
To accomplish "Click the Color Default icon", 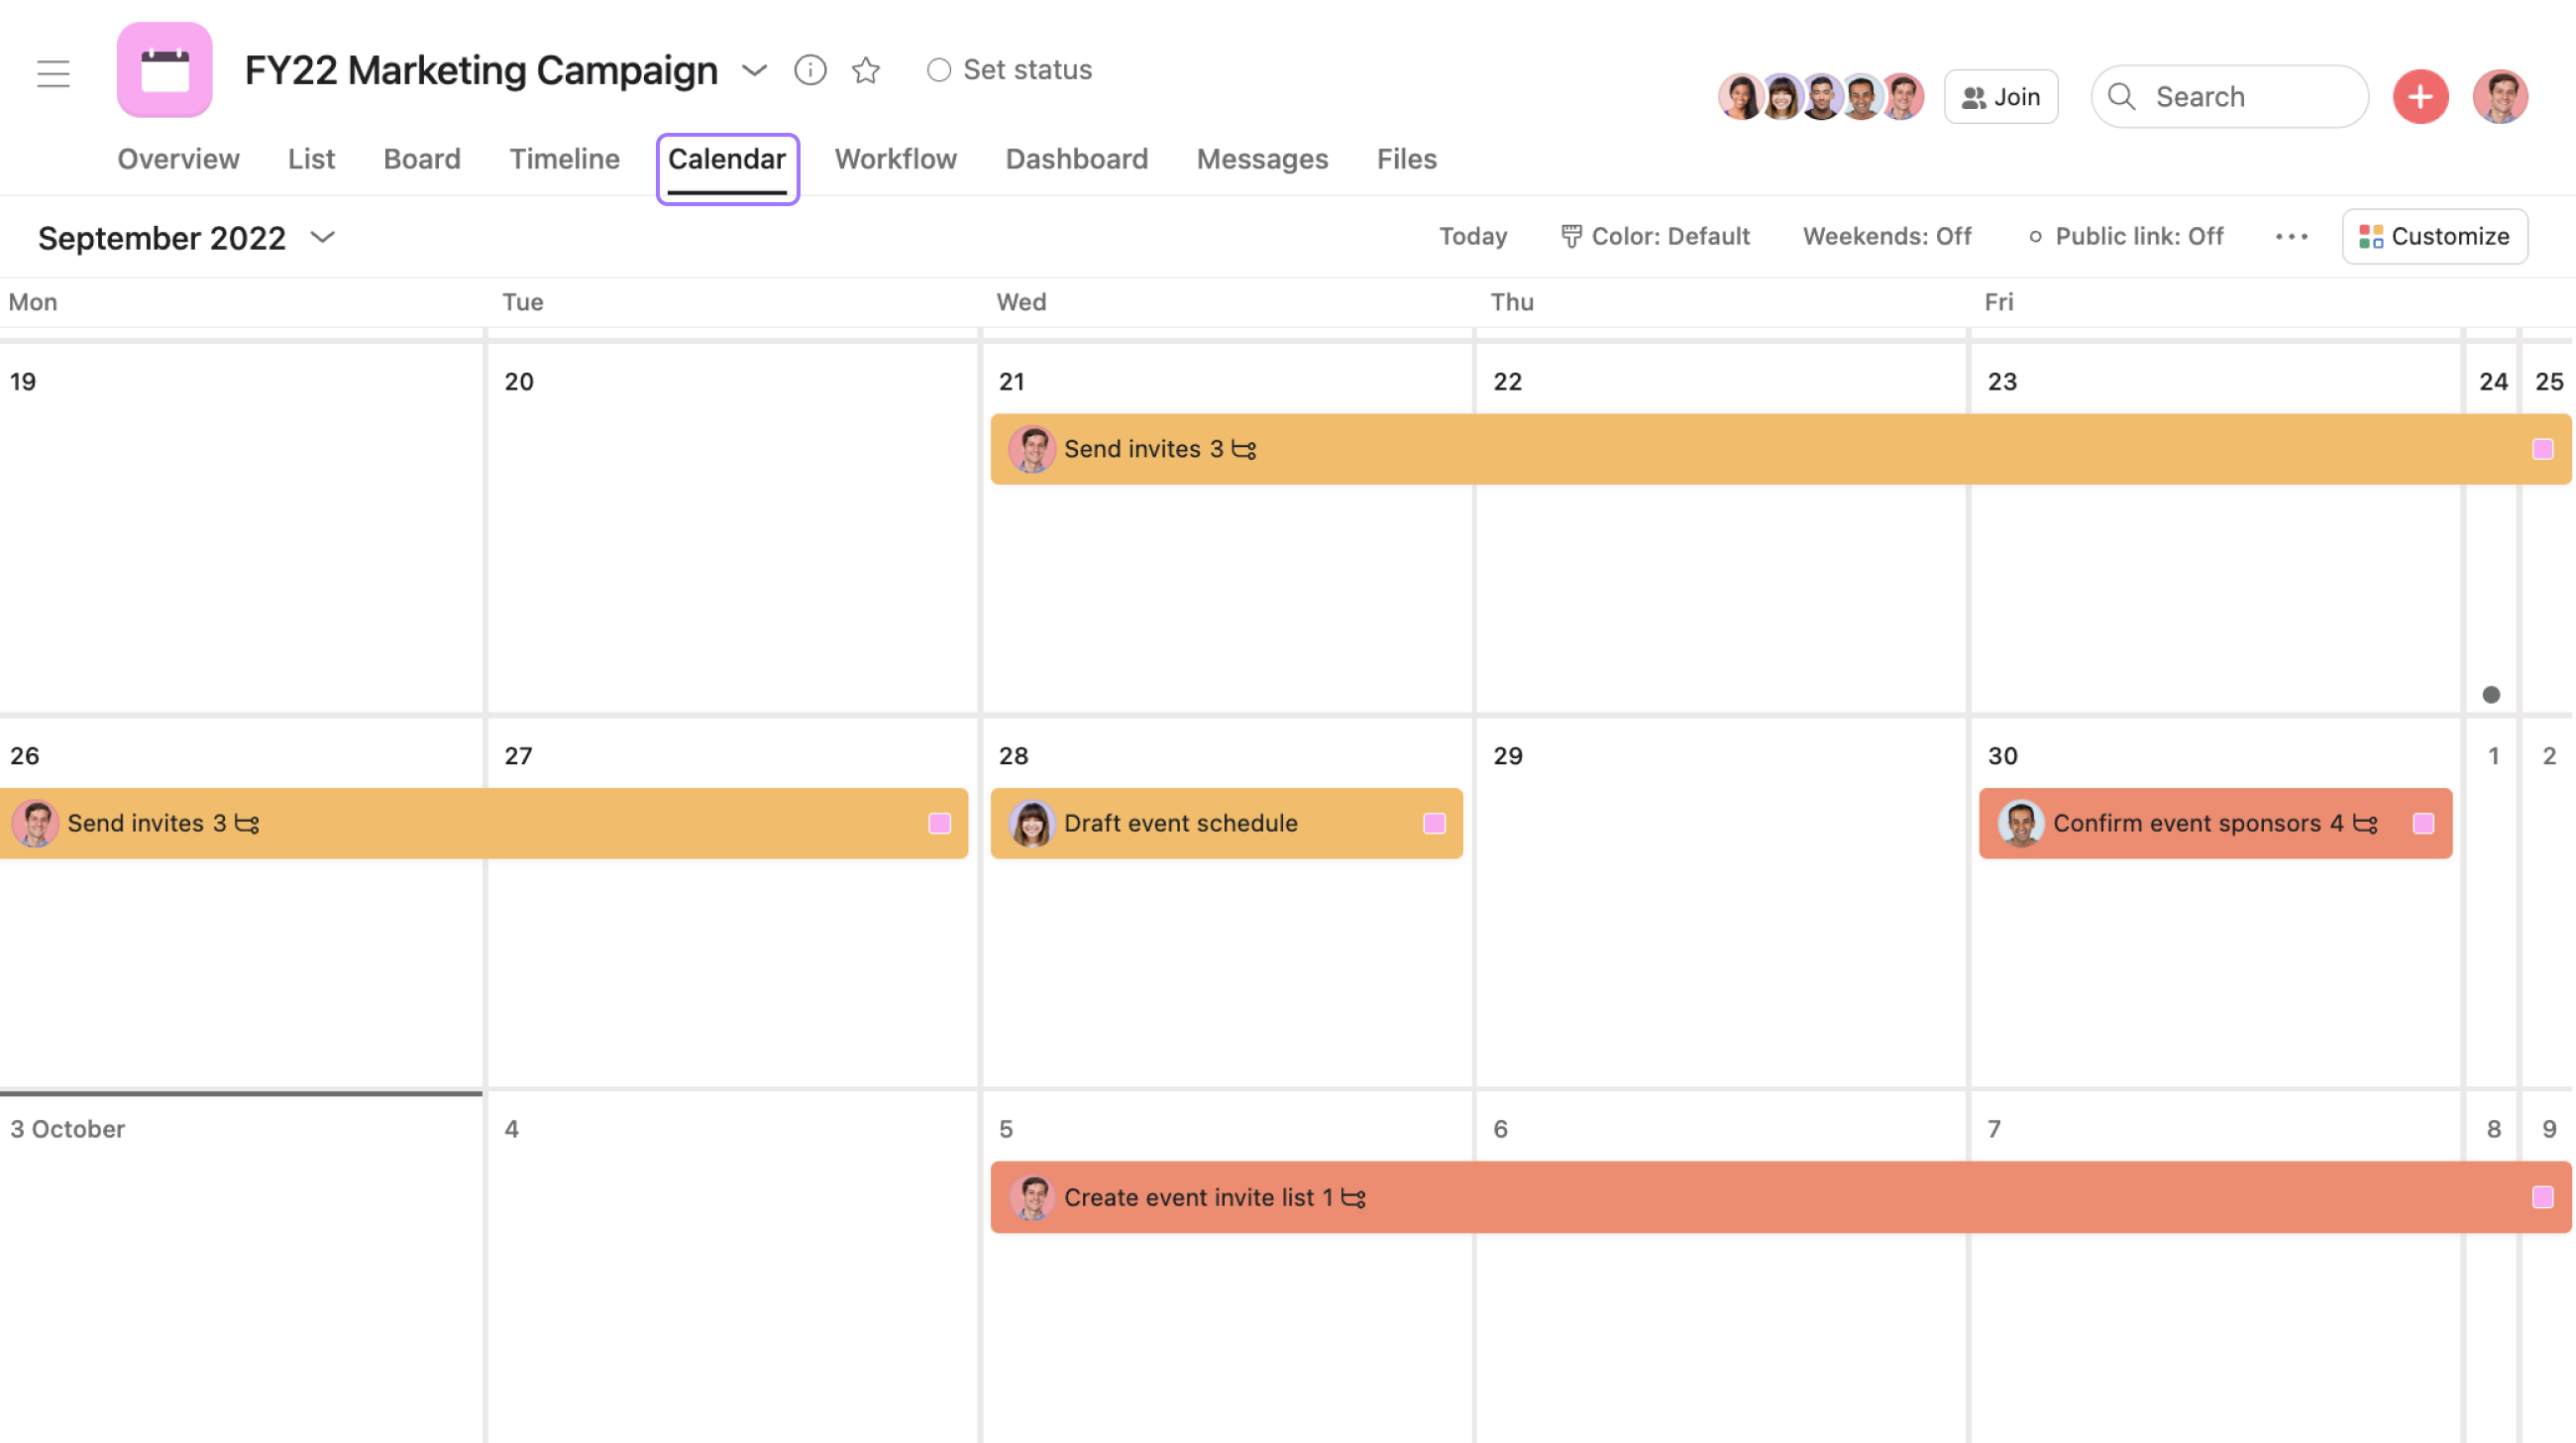I will [x=1567, y=234].
